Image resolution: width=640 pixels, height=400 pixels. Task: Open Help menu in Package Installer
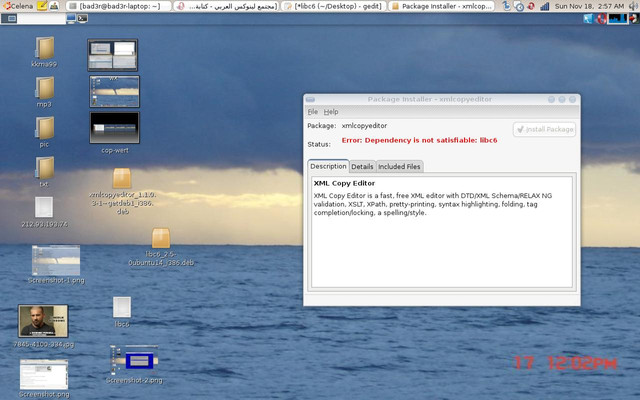click(331, 111)
